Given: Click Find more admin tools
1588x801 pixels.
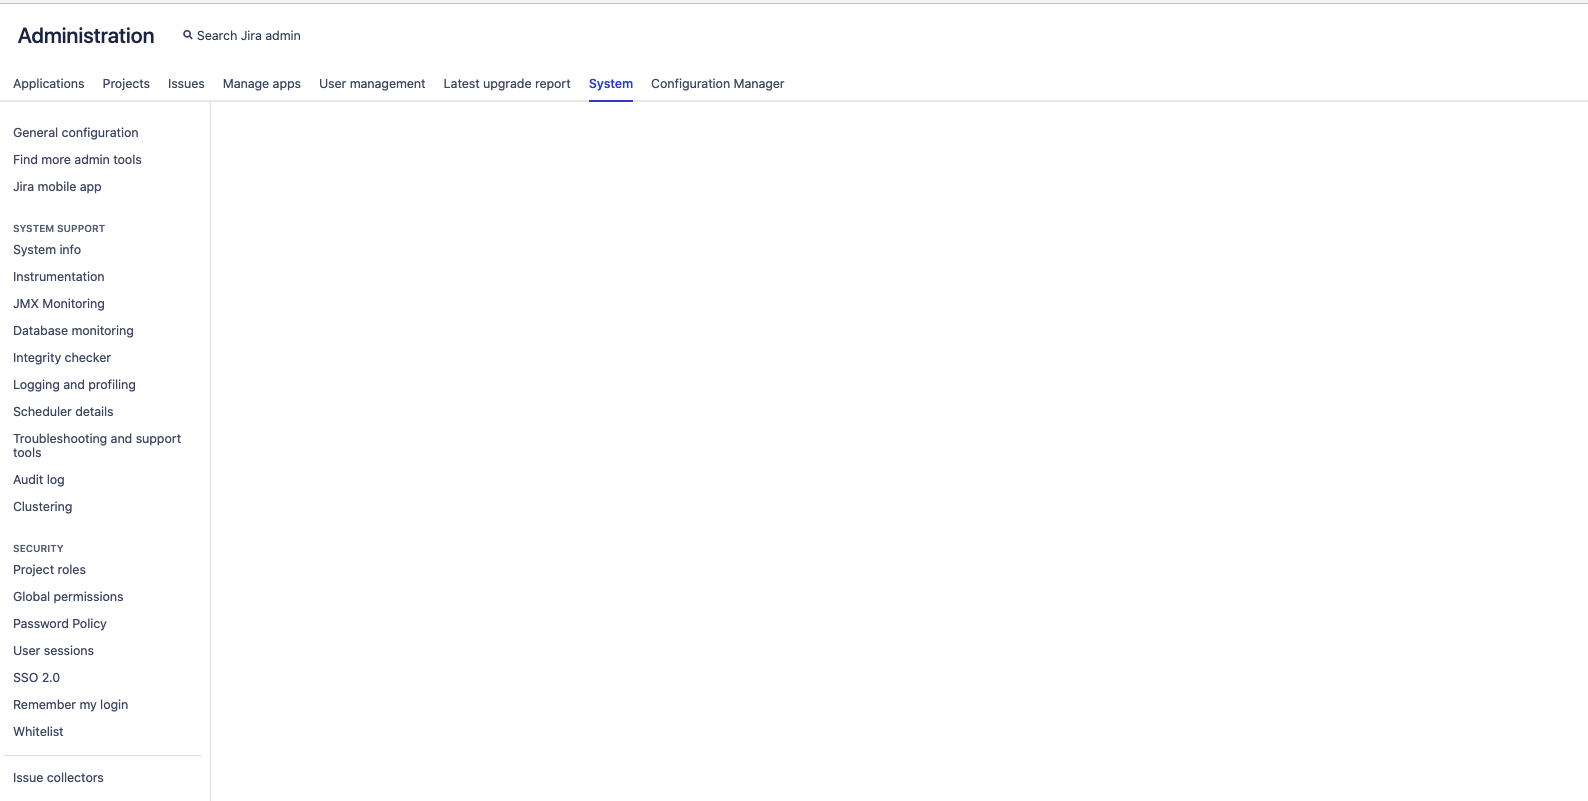Looking at the screenshot, I should pyautogui.click(x=77, y=160).
